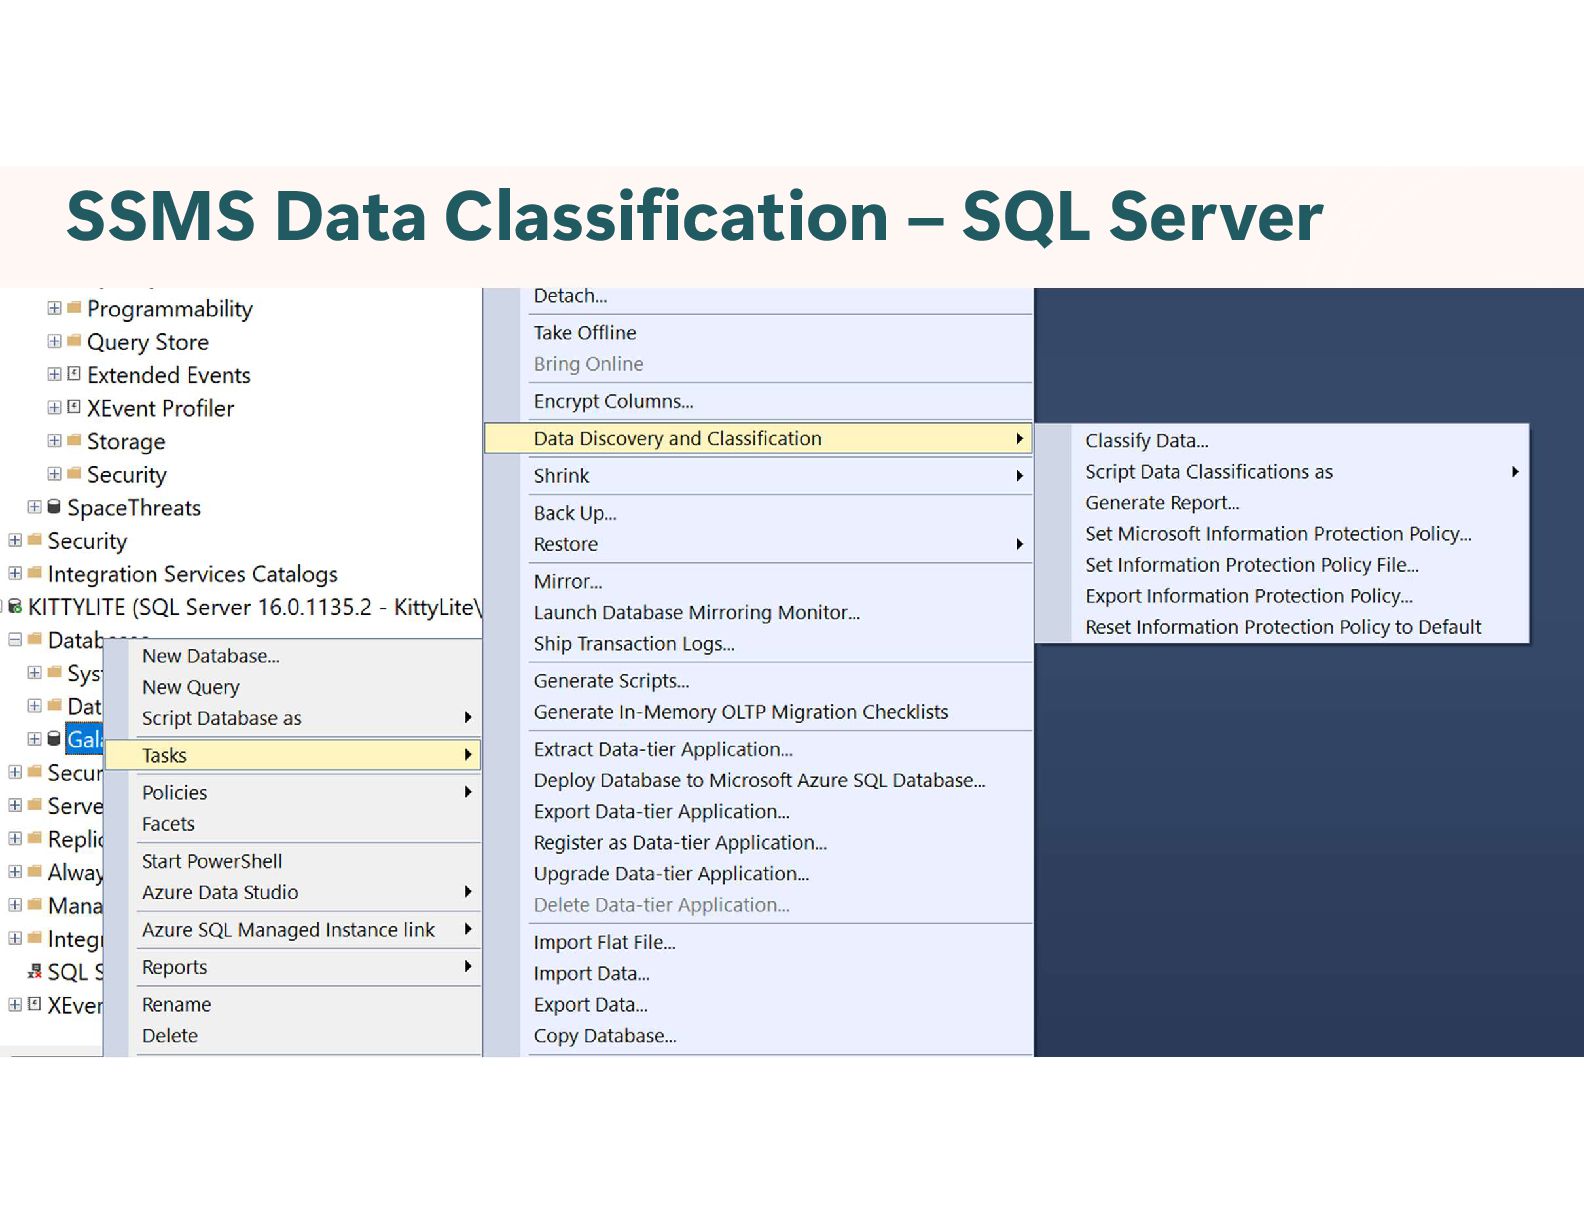
Task: Choose Set Microsoft Information Protection Policy
Action: pyautogui.click(x=1282, y=534)
